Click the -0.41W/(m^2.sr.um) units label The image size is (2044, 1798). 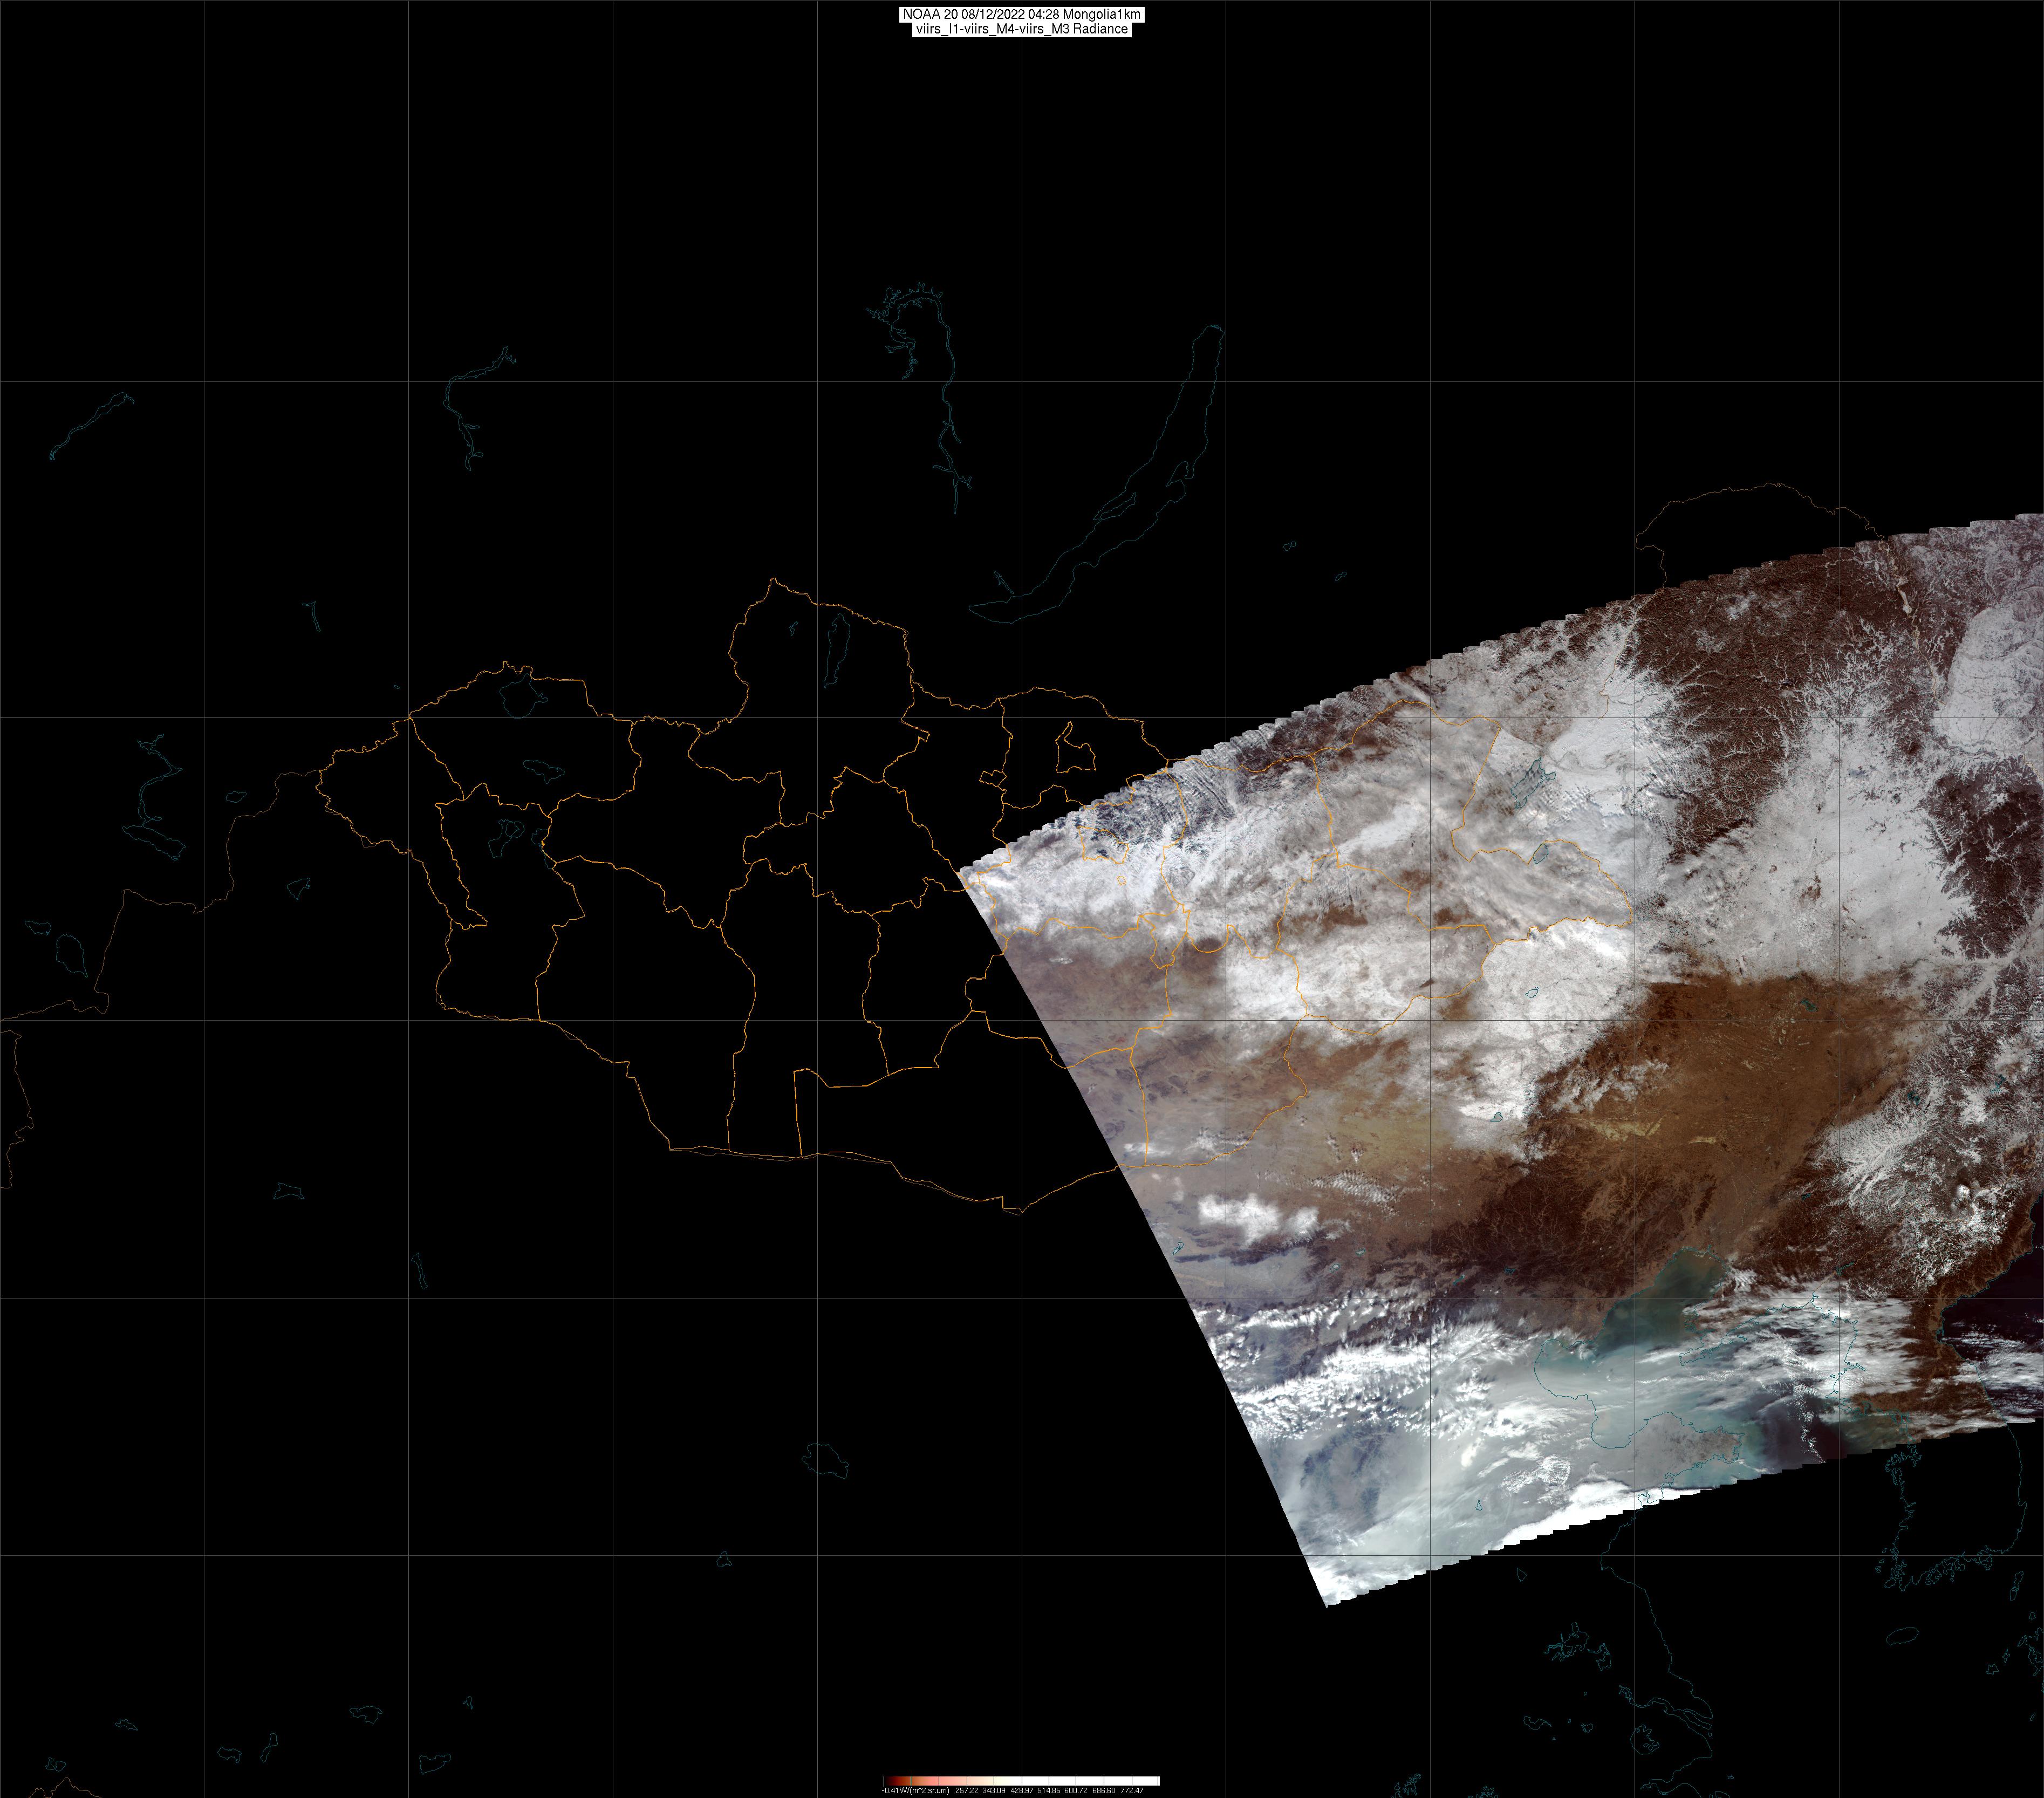coord(916,1791)
